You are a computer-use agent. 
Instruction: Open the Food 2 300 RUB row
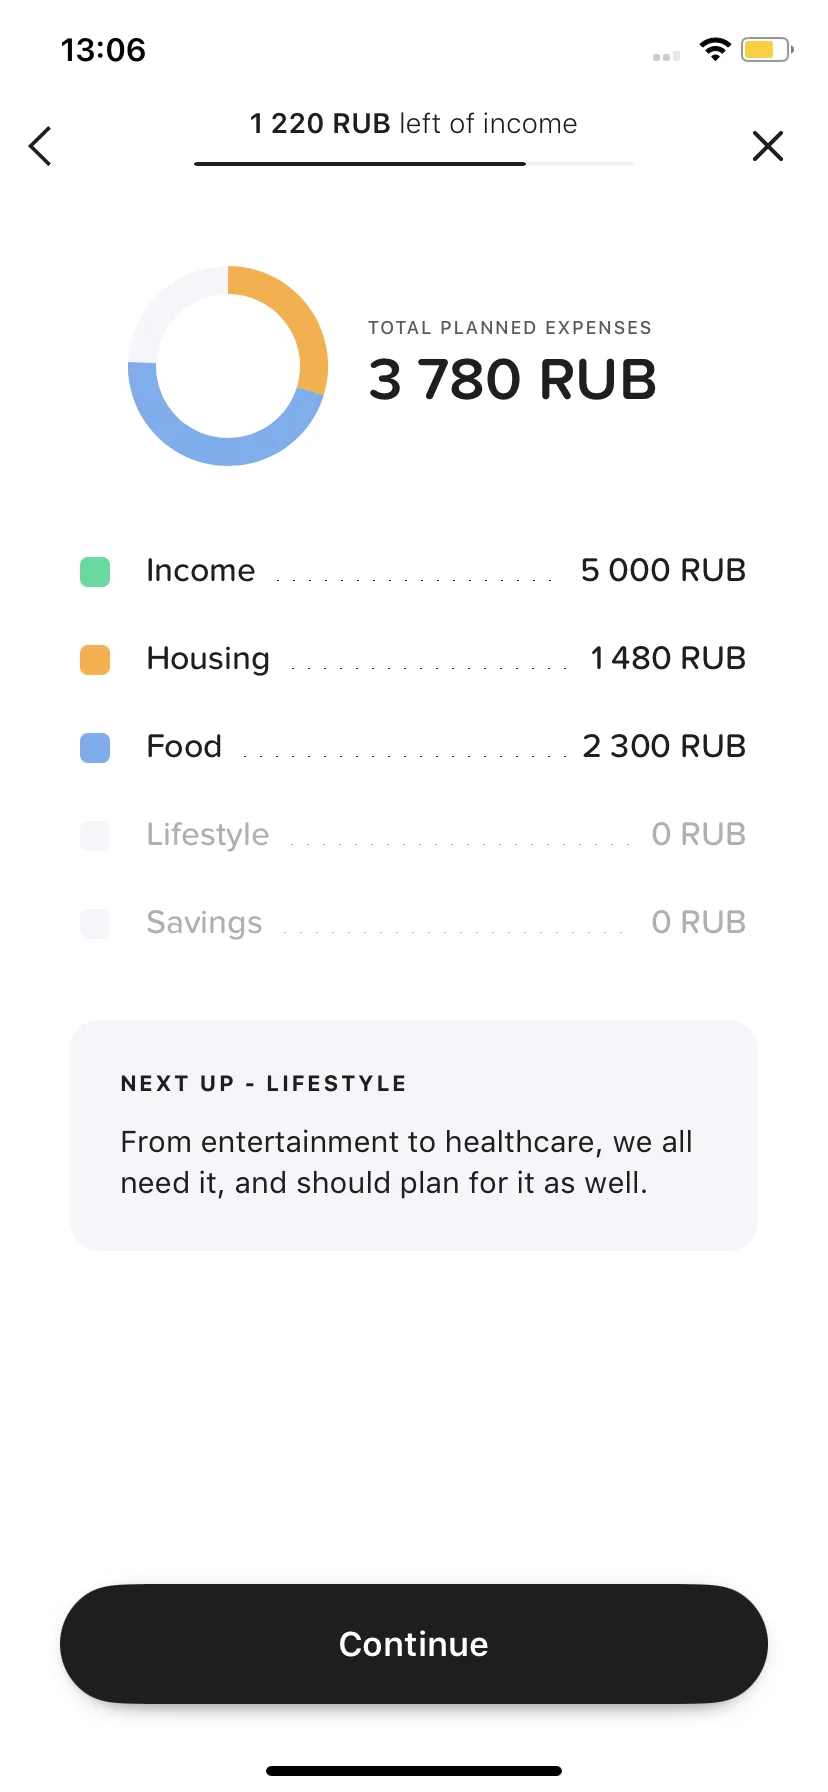pos(413,747)
